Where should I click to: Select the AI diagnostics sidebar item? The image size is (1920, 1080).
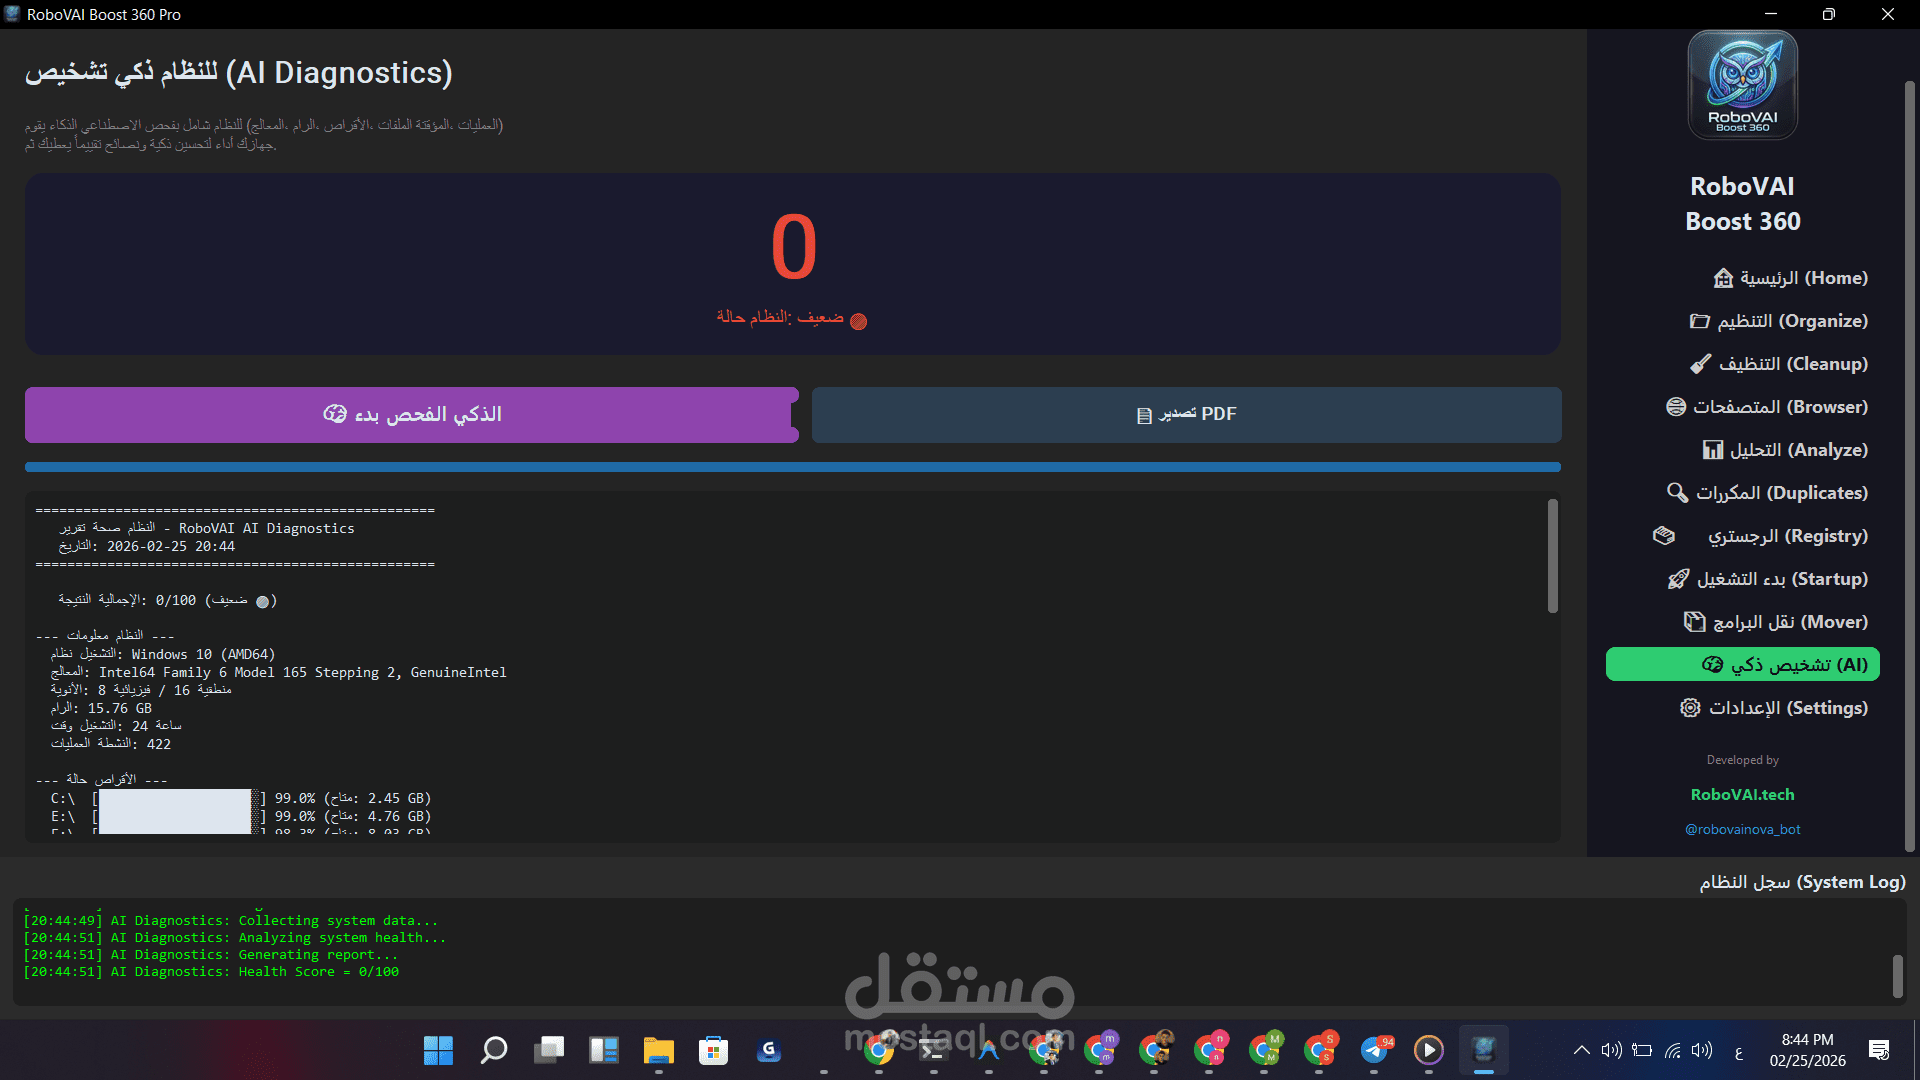[x=1742, y=665]
